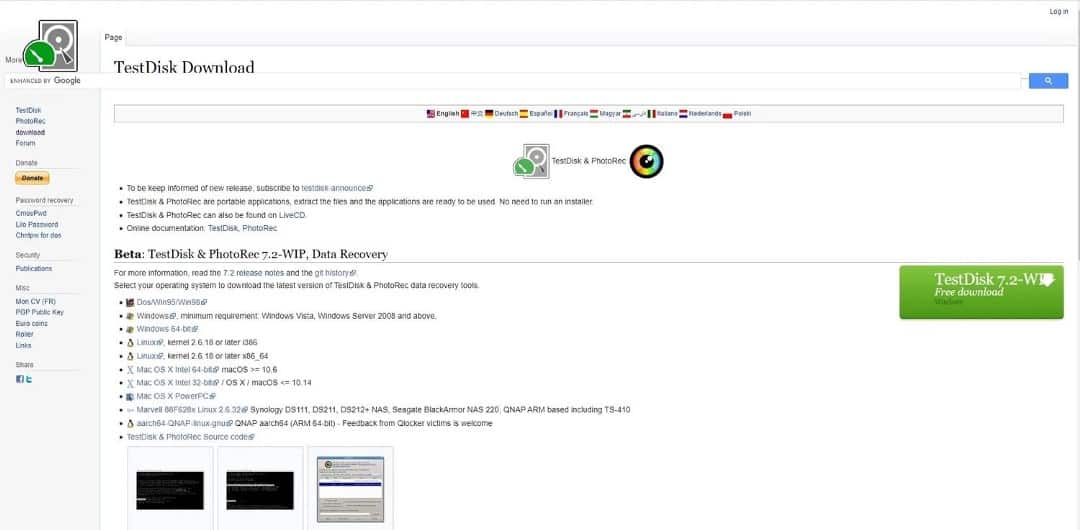The image size is (1080, 530).
Task: Click the Dutch flag beside Nederlands
Action: 683,114
